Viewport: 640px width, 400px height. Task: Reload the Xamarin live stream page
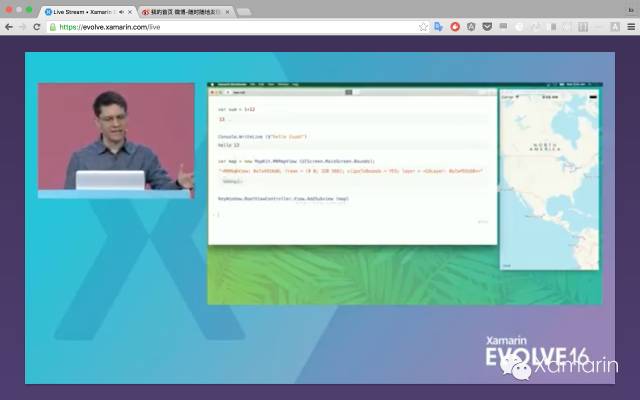coord(37,27)
